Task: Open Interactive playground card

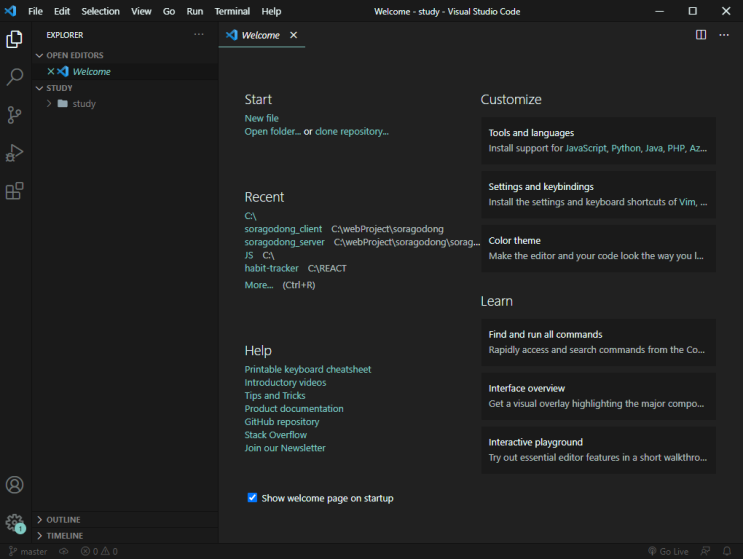Action: click(x=598, y=450)
